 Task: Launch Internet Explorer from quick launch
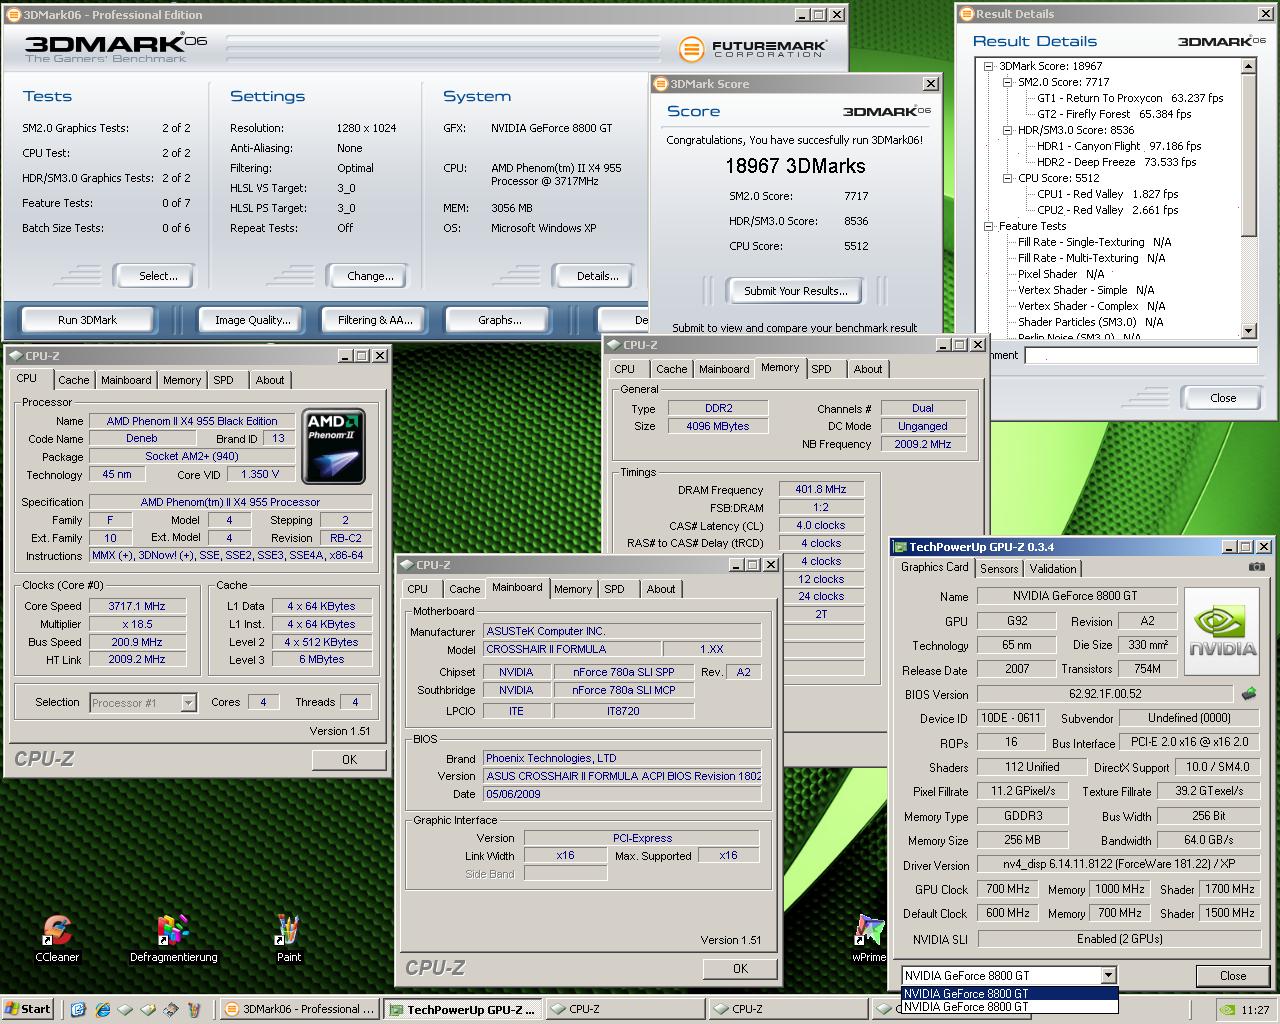(x=102, y=1009)
